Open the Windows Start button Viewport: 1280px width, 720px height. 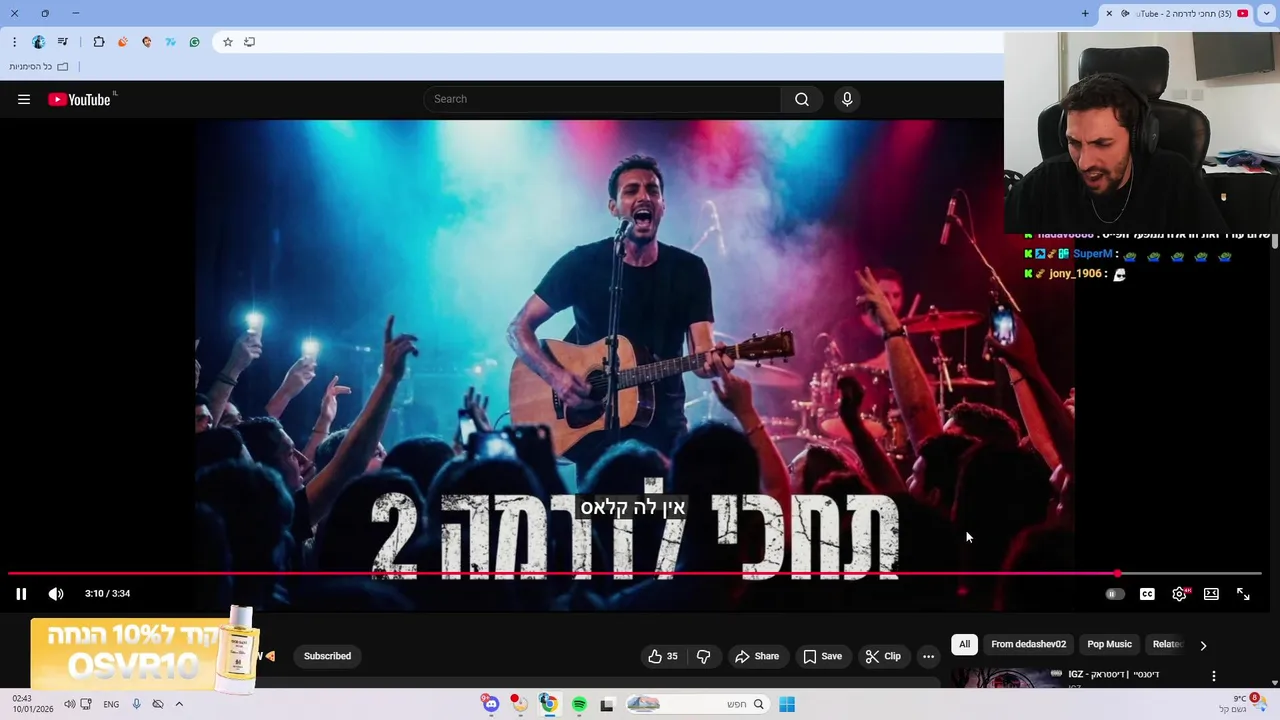coord(787,704)
